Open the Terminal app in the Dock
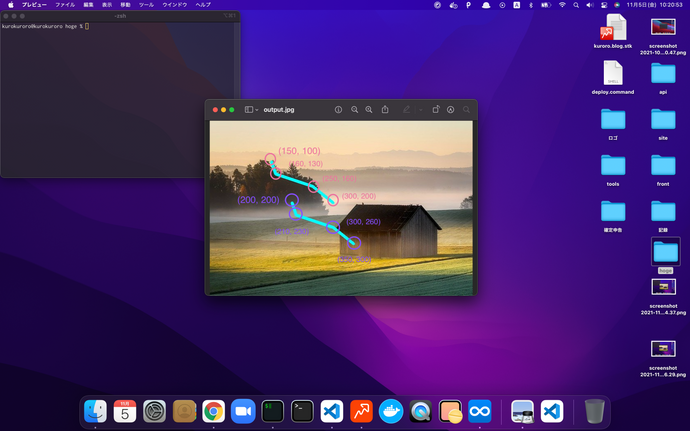 point(302,411)
